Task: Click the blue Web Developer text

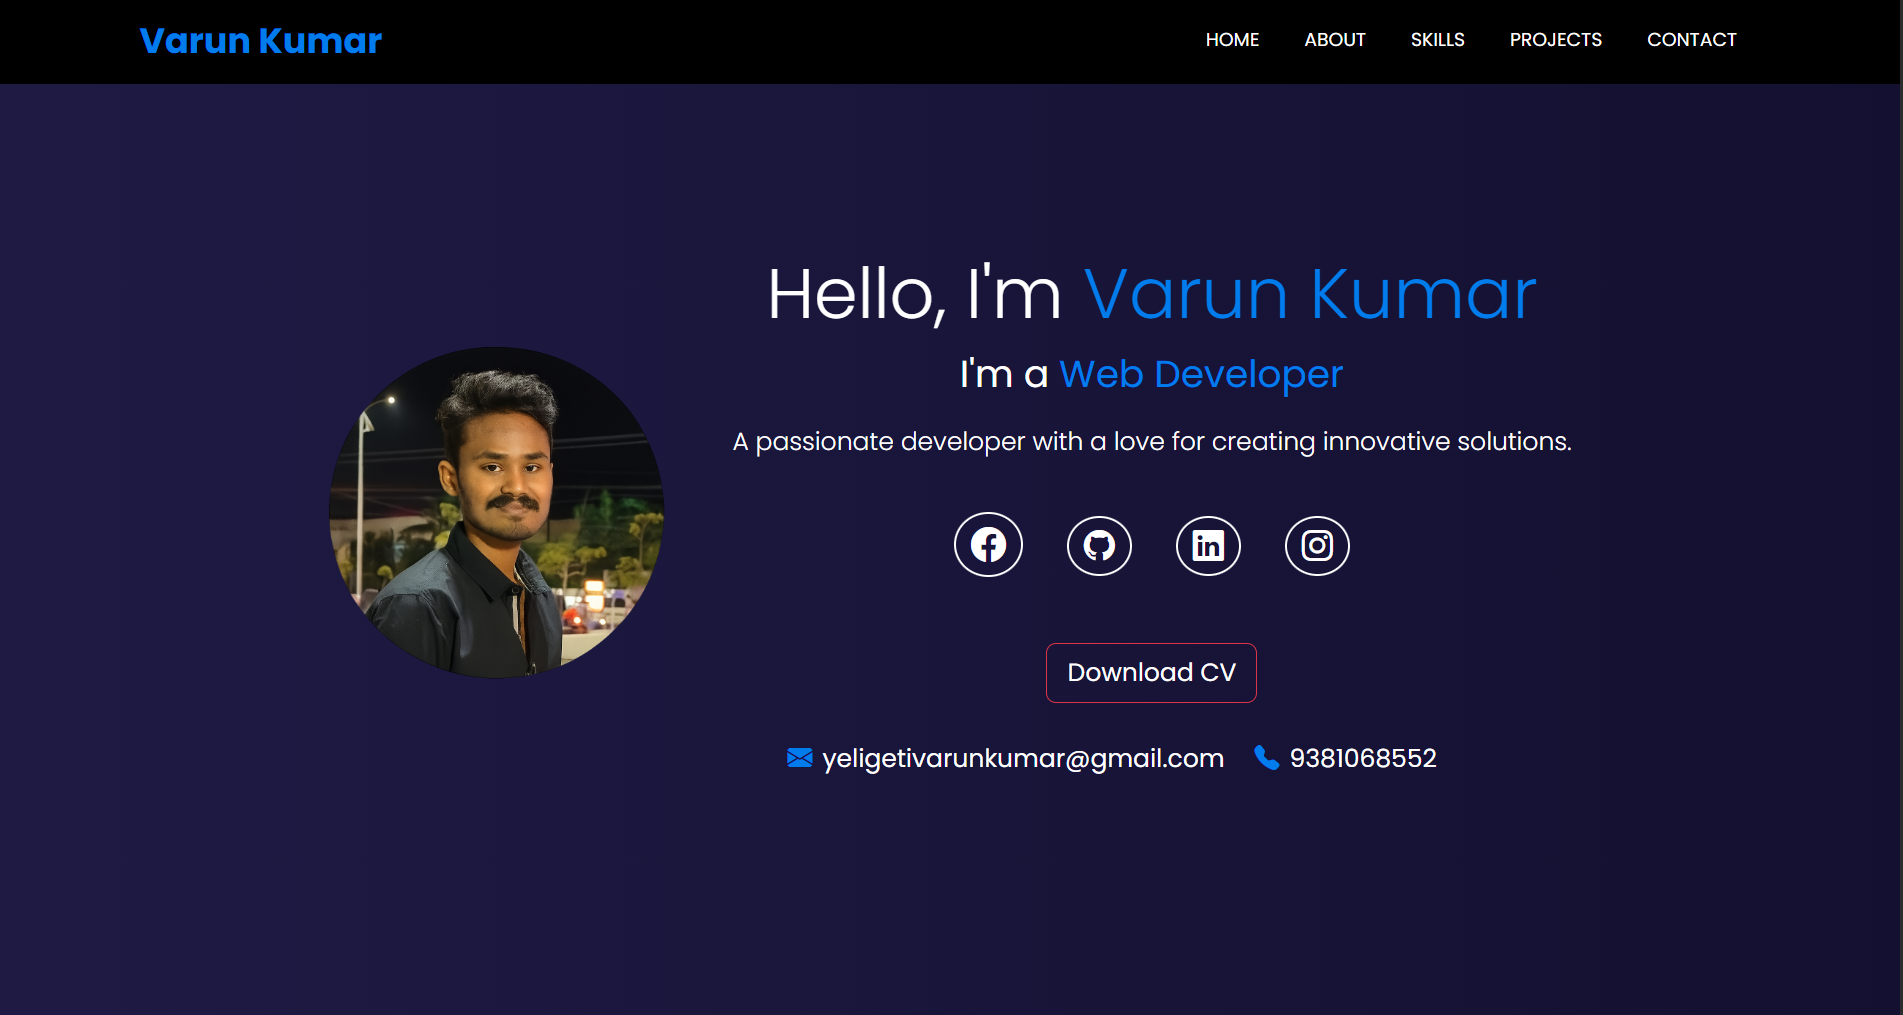Action: (1200, 374)
